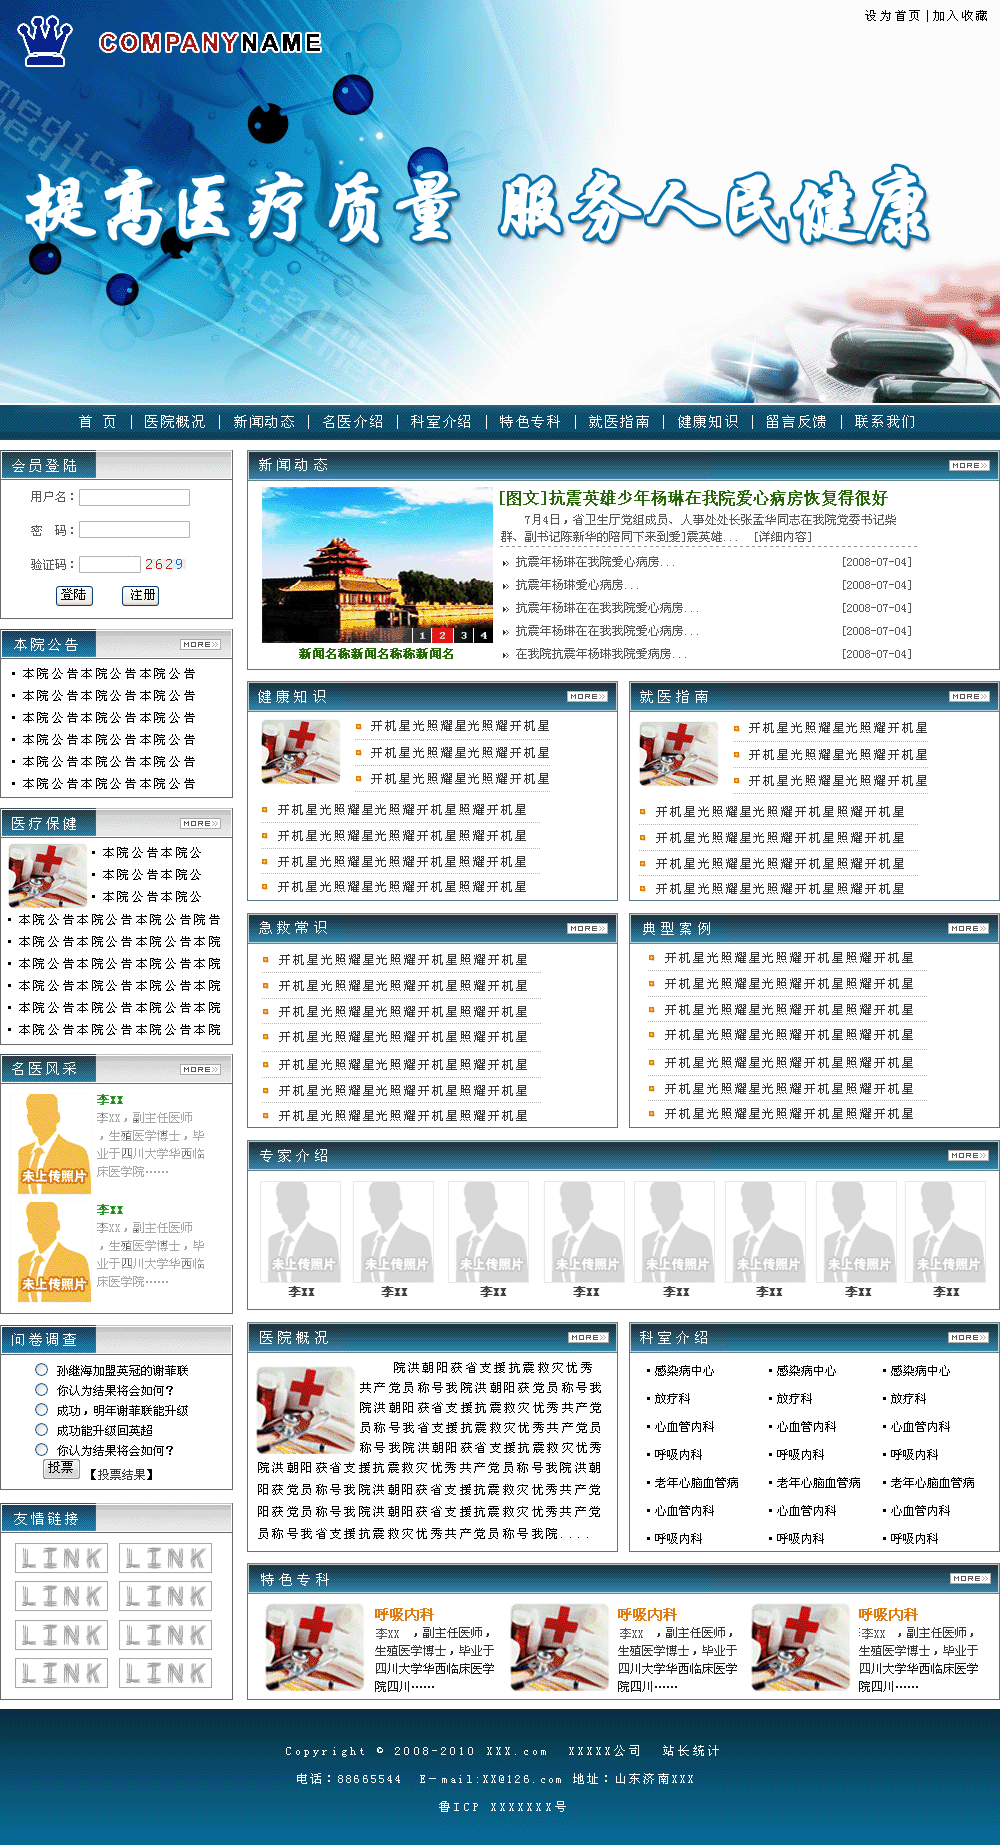Click the first LINK banner in 友情链接
The image size is (1000, 1845).
pyautogui.click(x=61, y=1558)
